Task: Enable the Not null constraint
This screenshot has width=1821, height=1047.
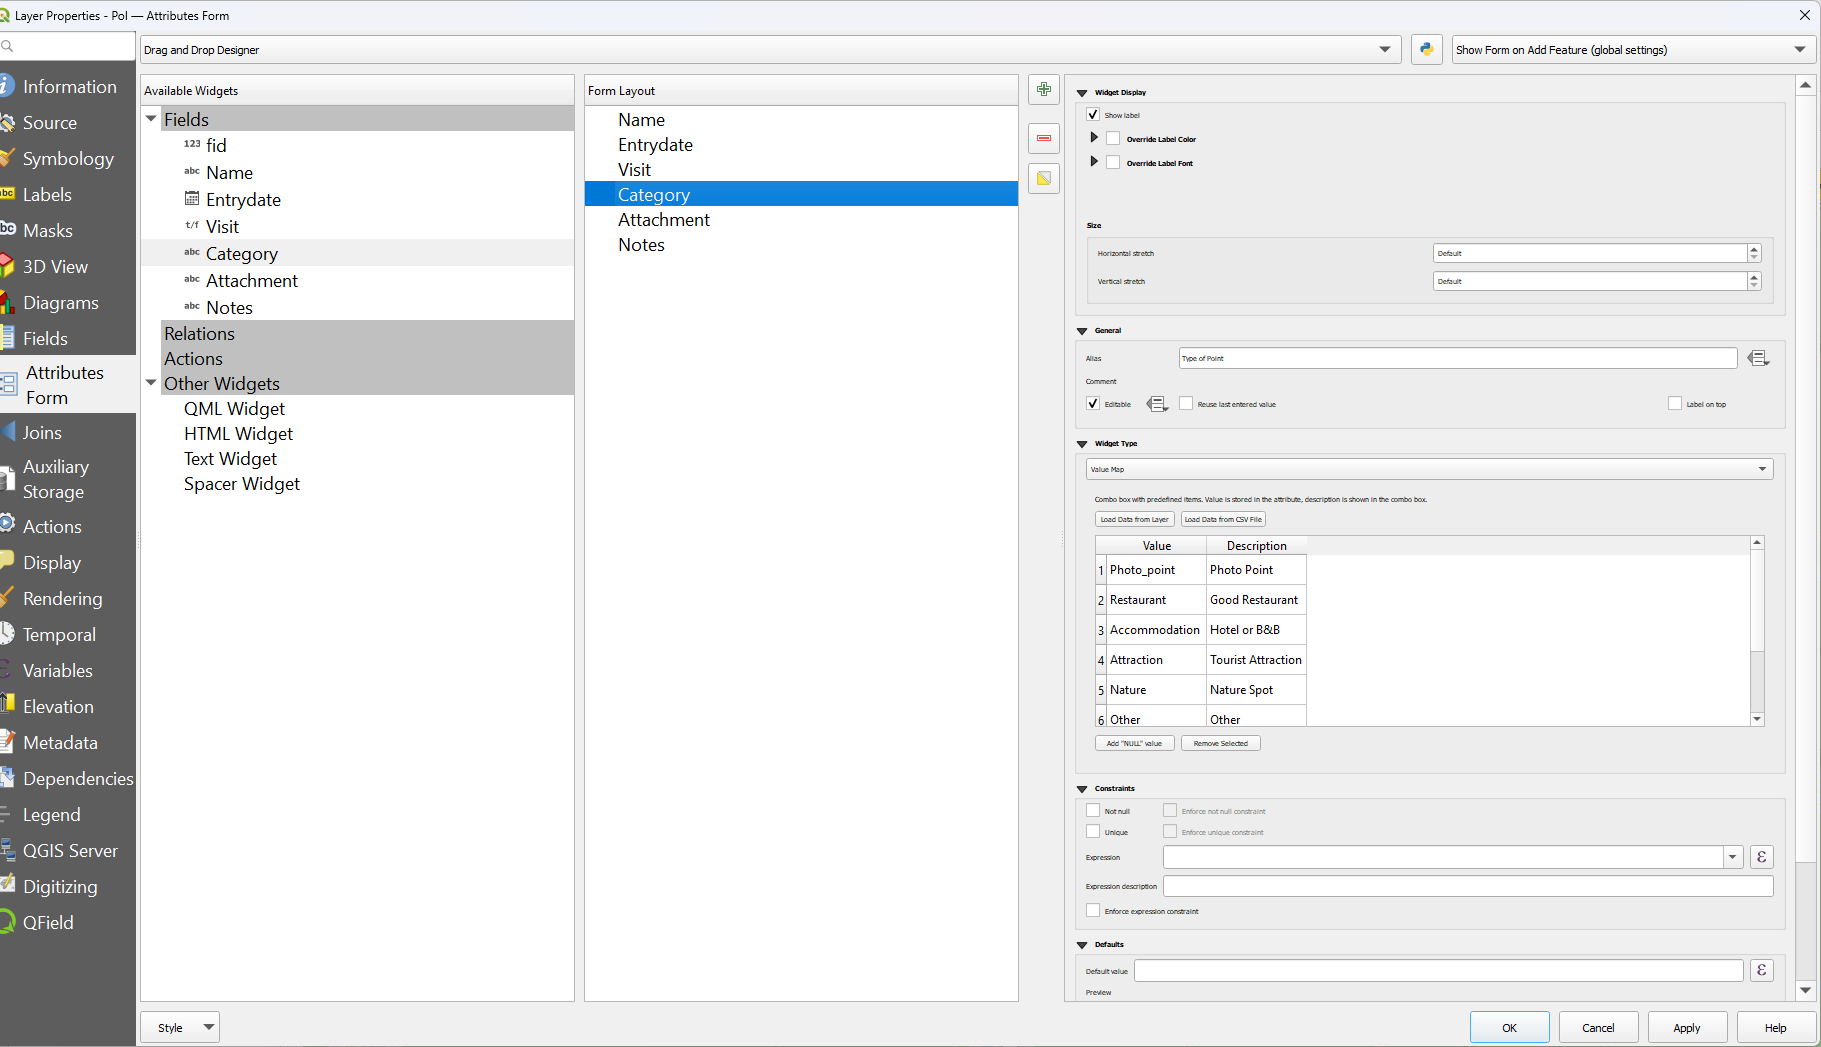Action: (1093, 811)
